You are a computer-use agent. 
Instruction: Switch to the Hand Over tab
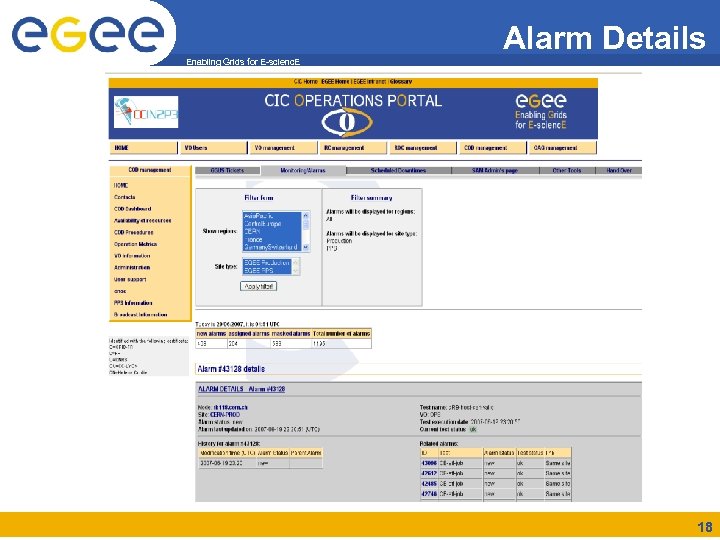click(x=619, y=170)
